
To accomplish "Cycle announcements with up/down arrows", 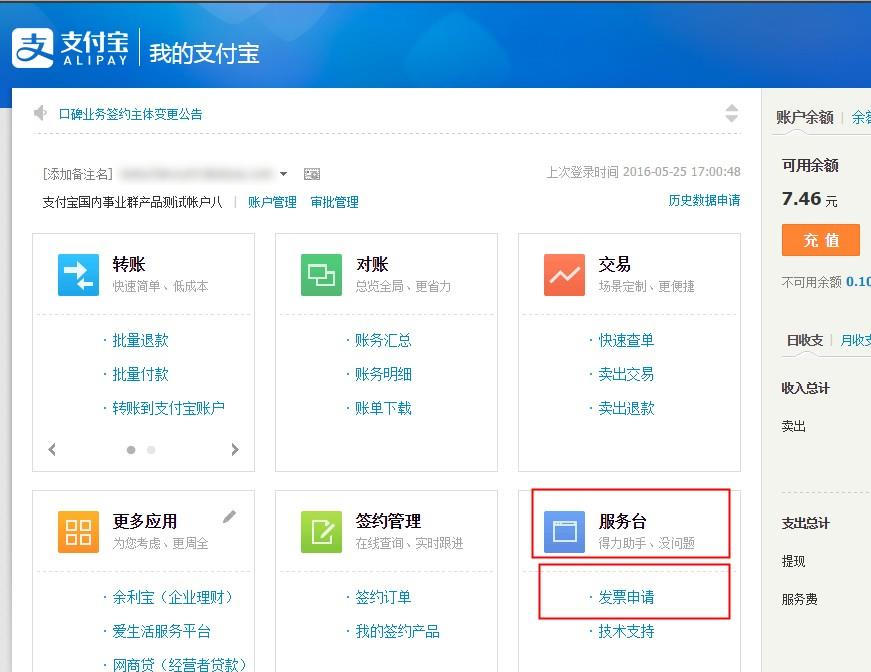I will [732, 113].
